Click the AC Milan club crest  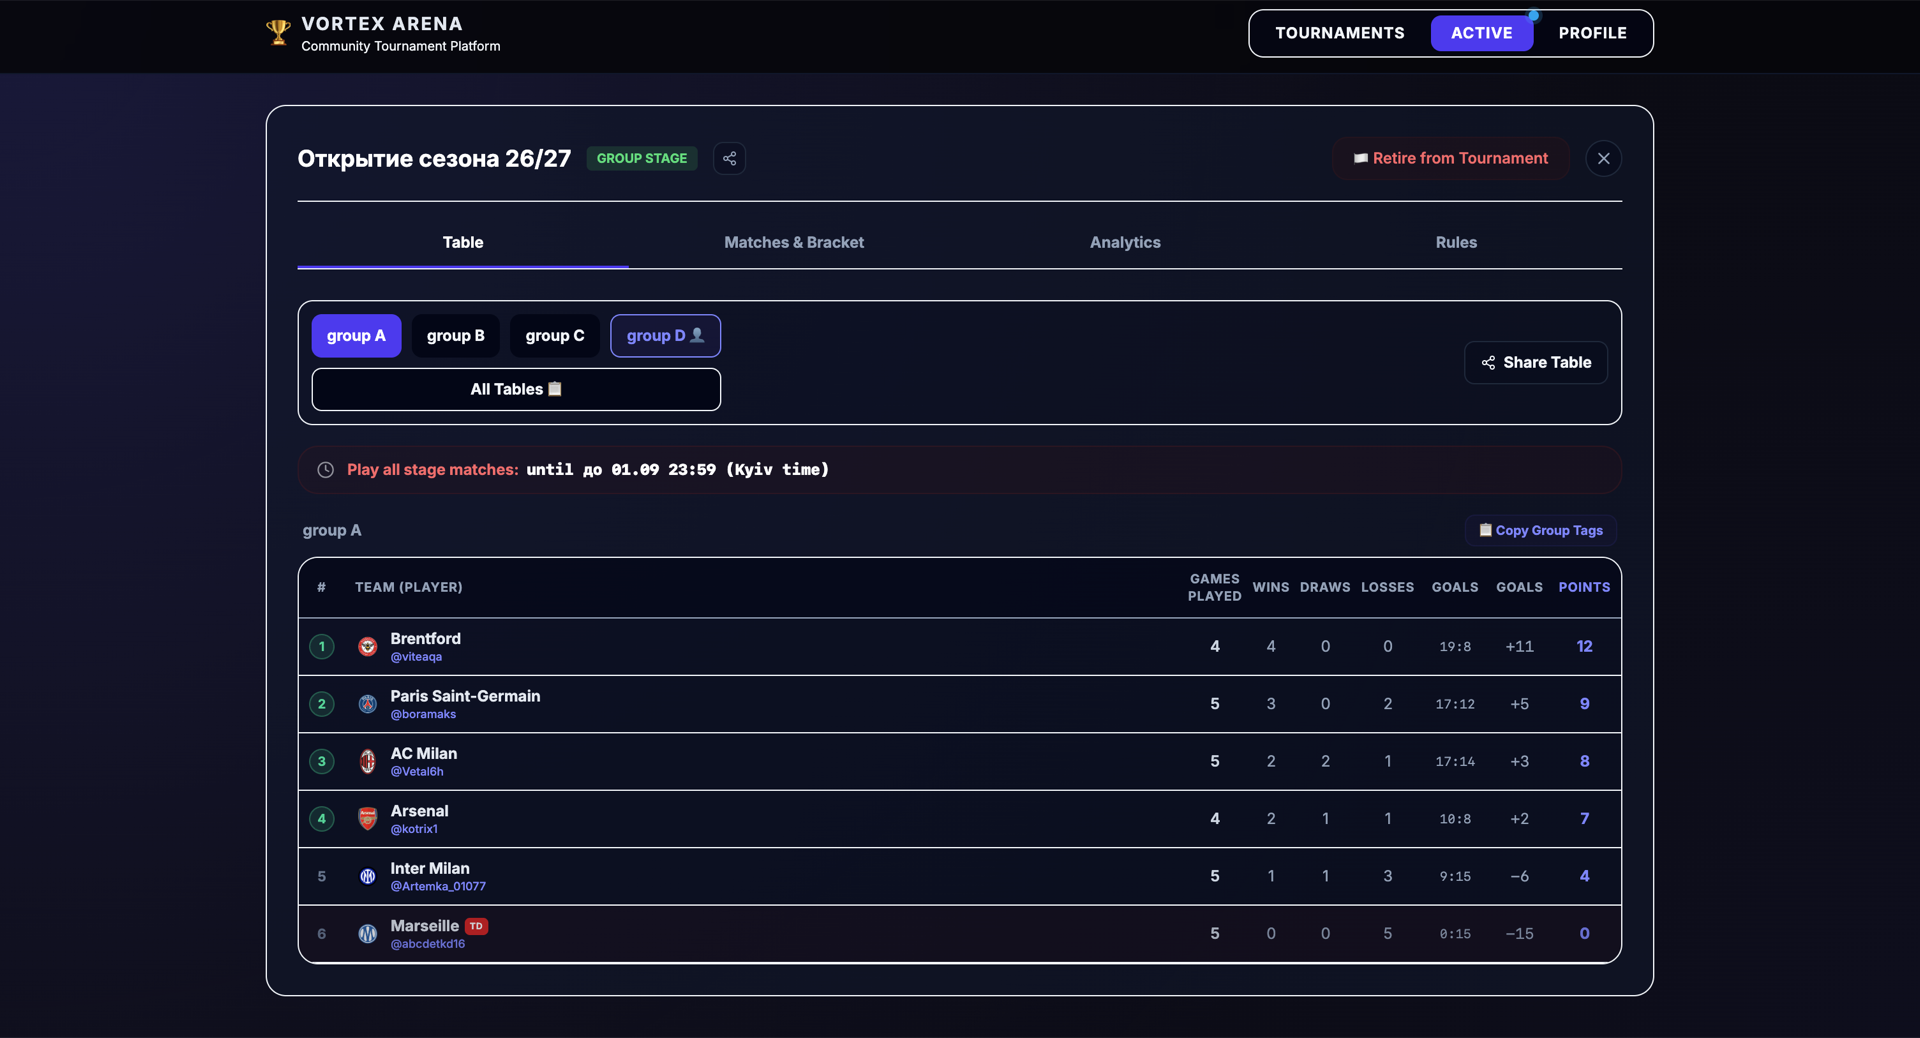click(368, 762)
